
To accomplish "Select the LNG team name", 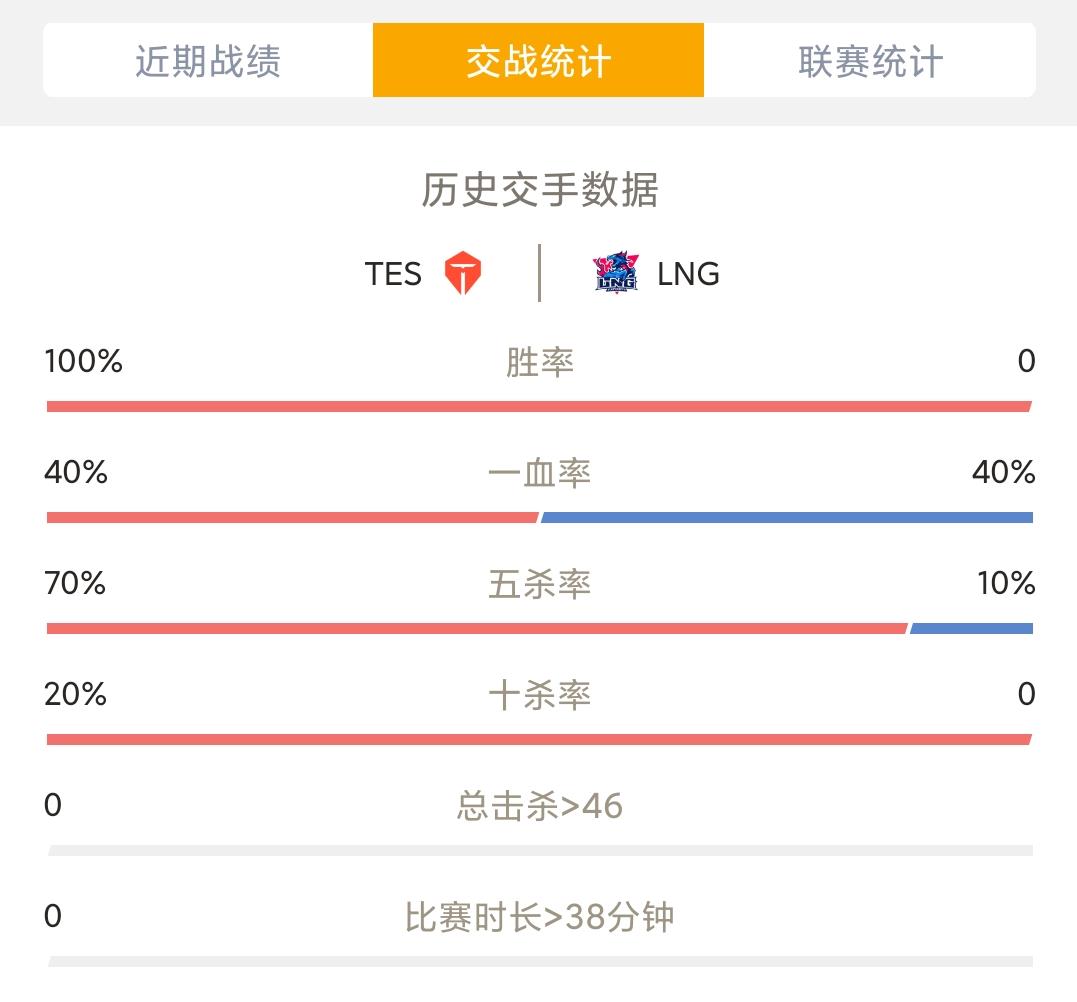I will (688, 274).
